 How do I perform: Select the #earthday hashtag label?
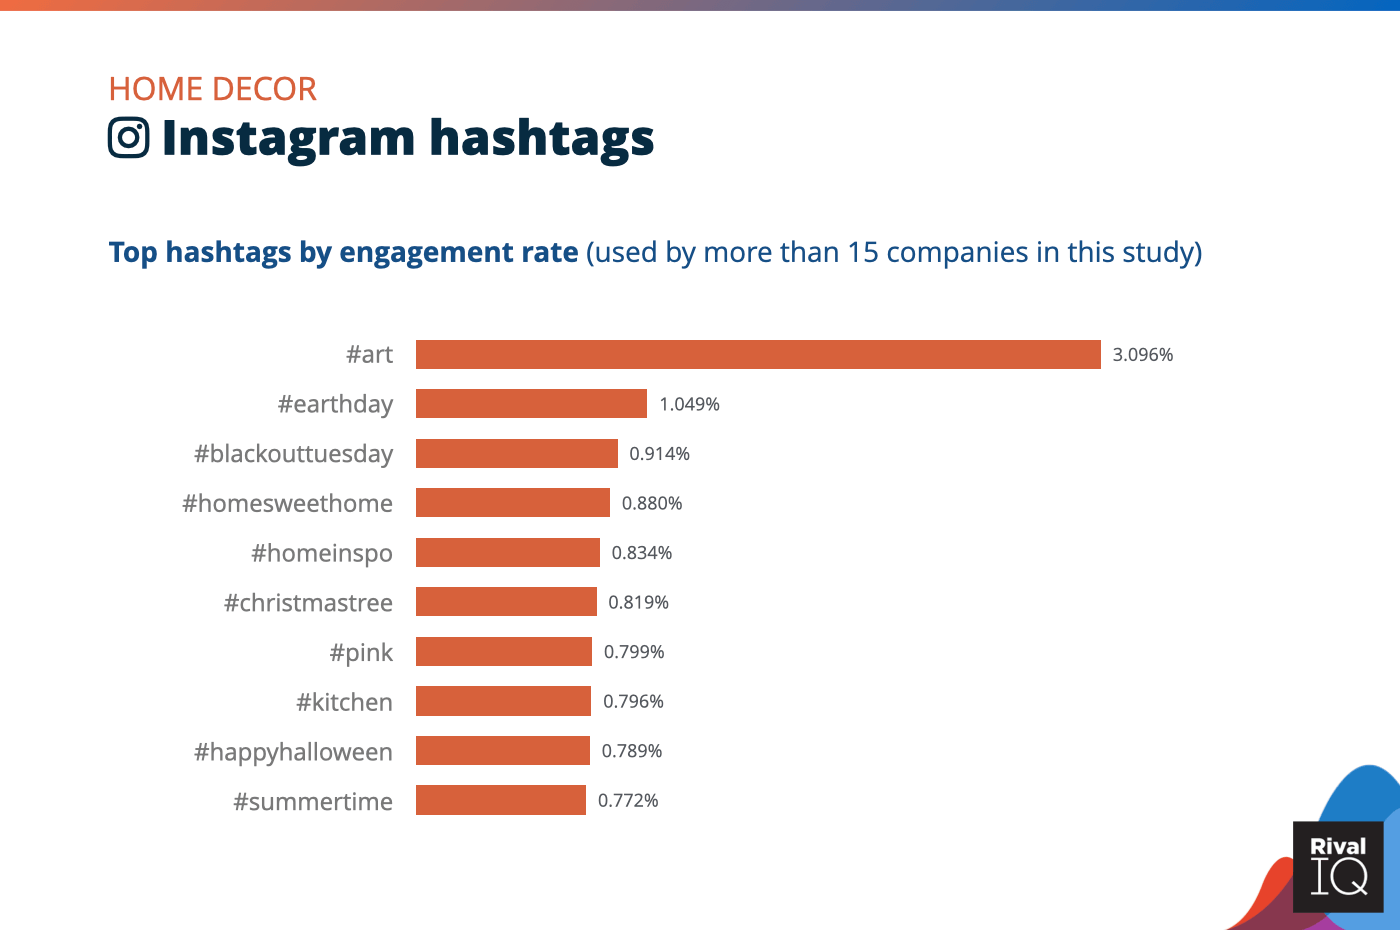(x=335, y=404)
